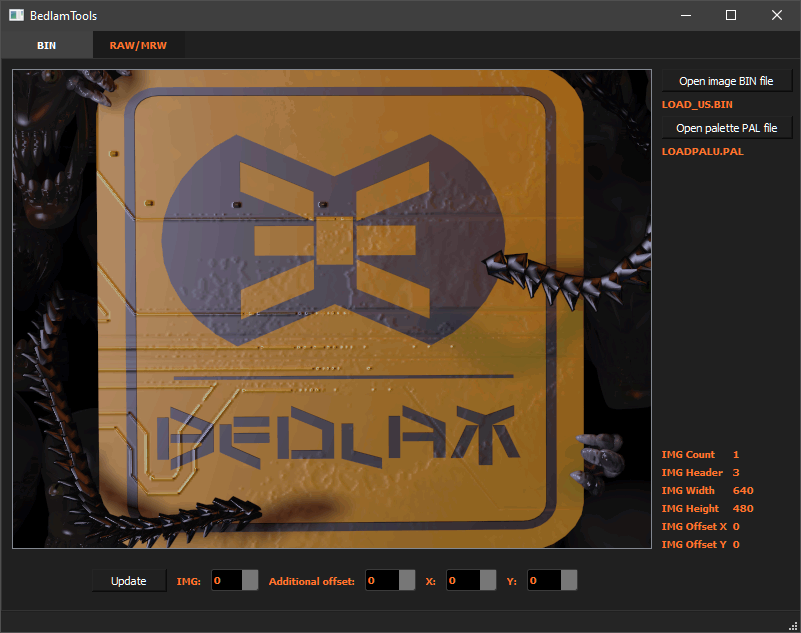Click the stepper beside Additional offset

406,580
